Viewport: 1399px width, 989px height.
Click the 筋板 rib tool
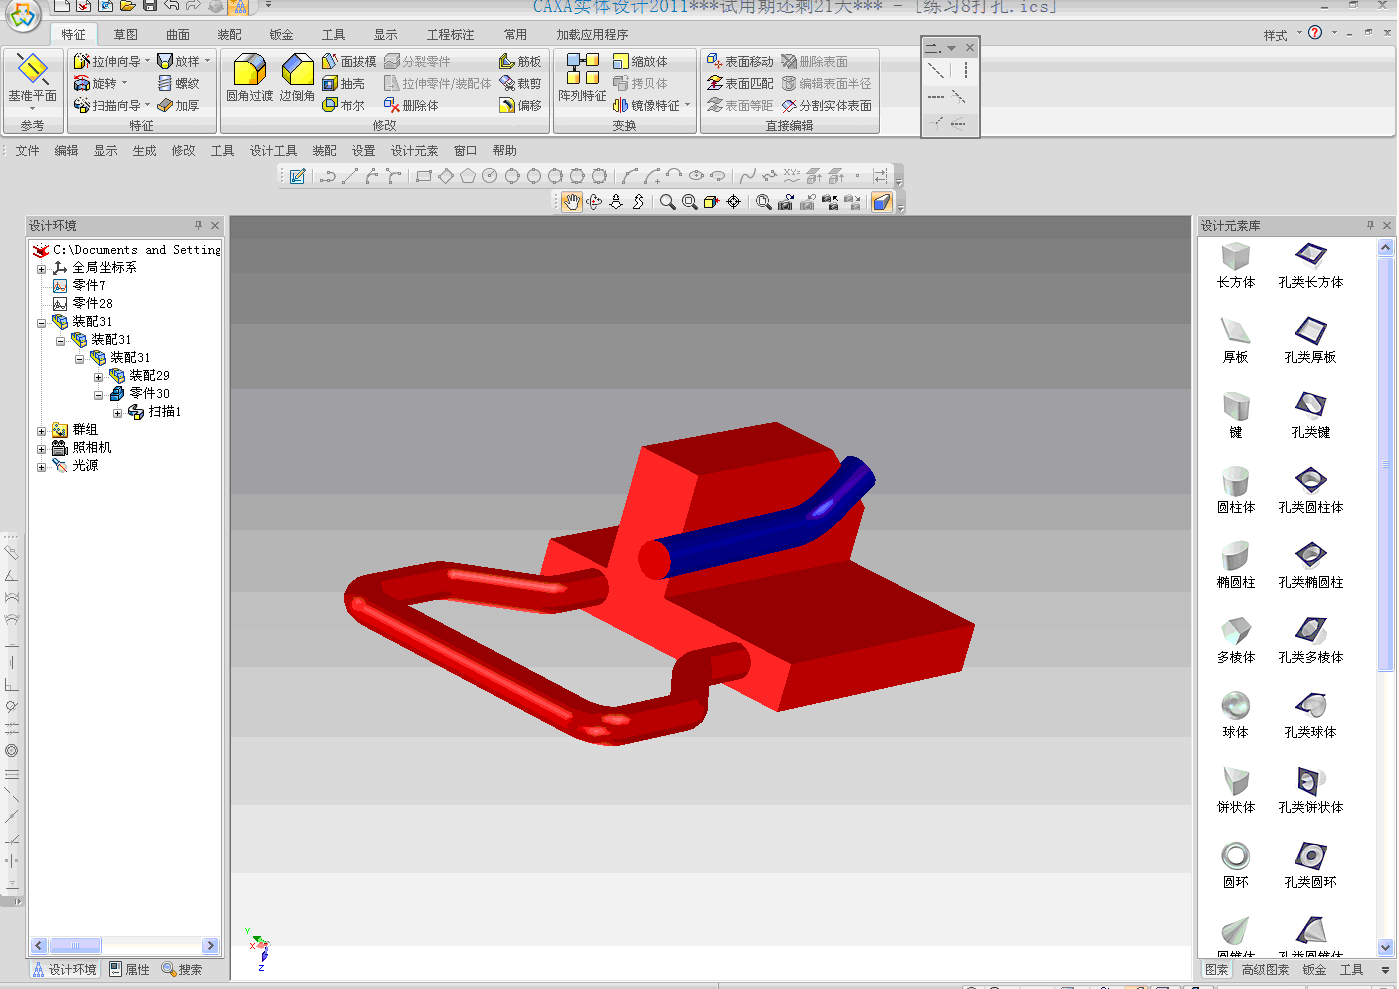click(x=520, y=62)
